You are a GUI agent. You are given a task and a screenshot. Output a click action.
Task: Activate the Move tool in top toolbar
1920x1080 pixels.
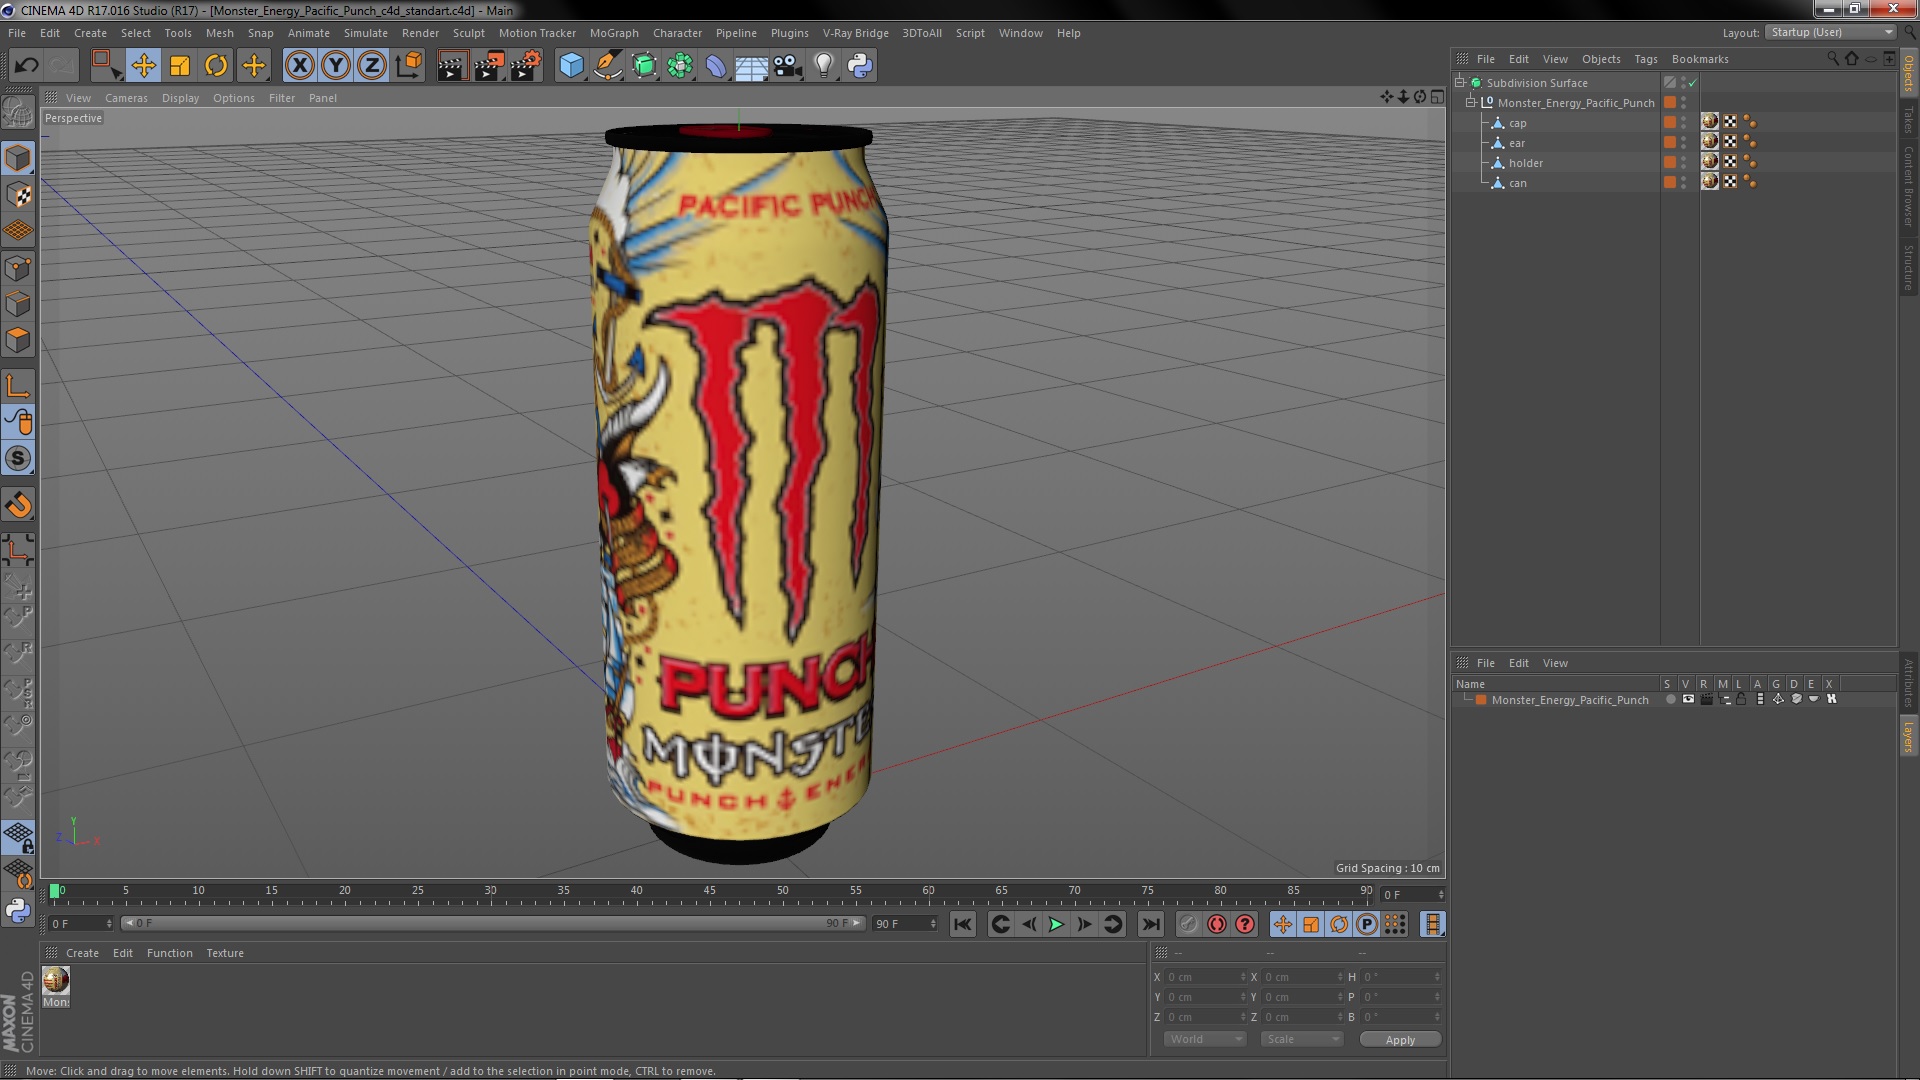pos(143,66)
